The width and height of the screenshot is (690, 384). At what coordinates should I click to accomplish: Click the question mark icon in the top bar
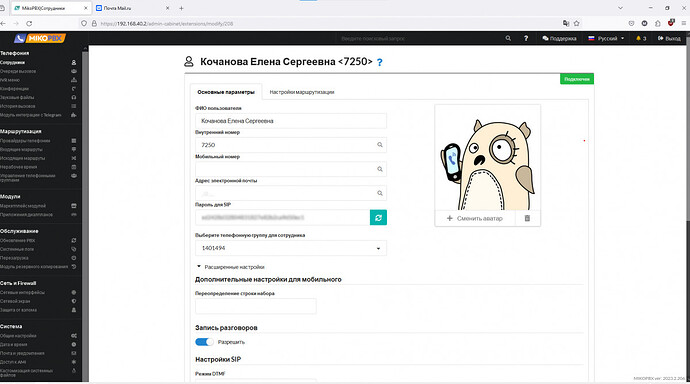526,38
